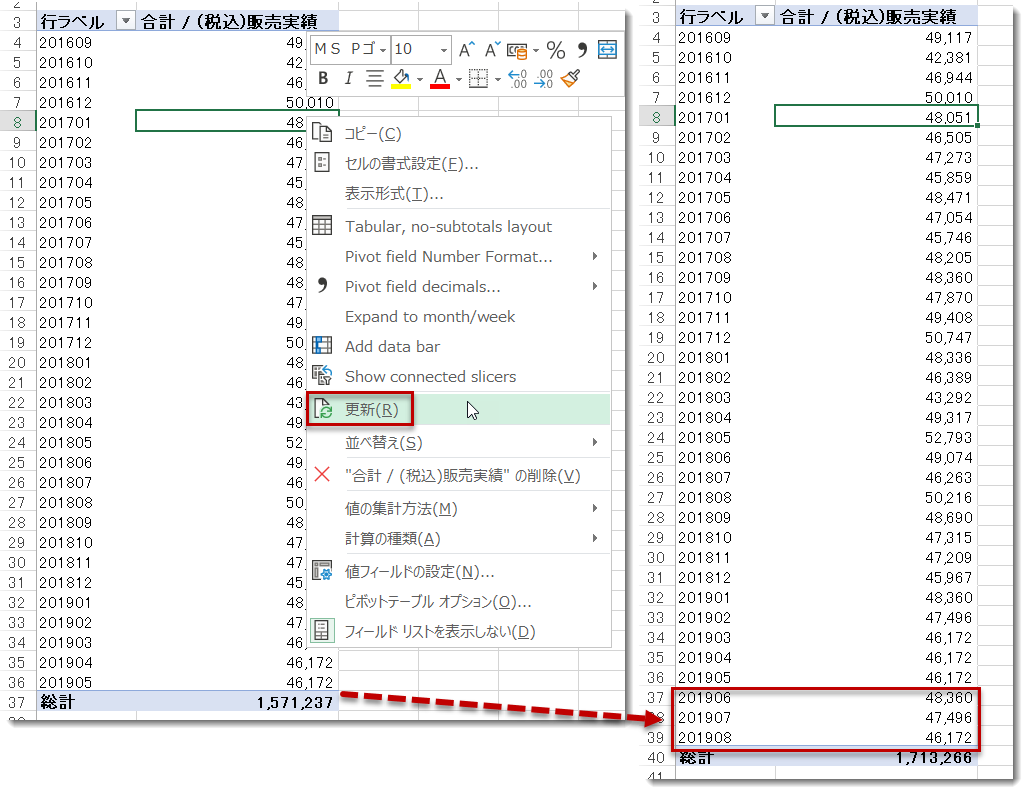Open 値の集計方法(M) submenu
Image resolution: width=1028 pixels, height=794 pixels.
459,508
